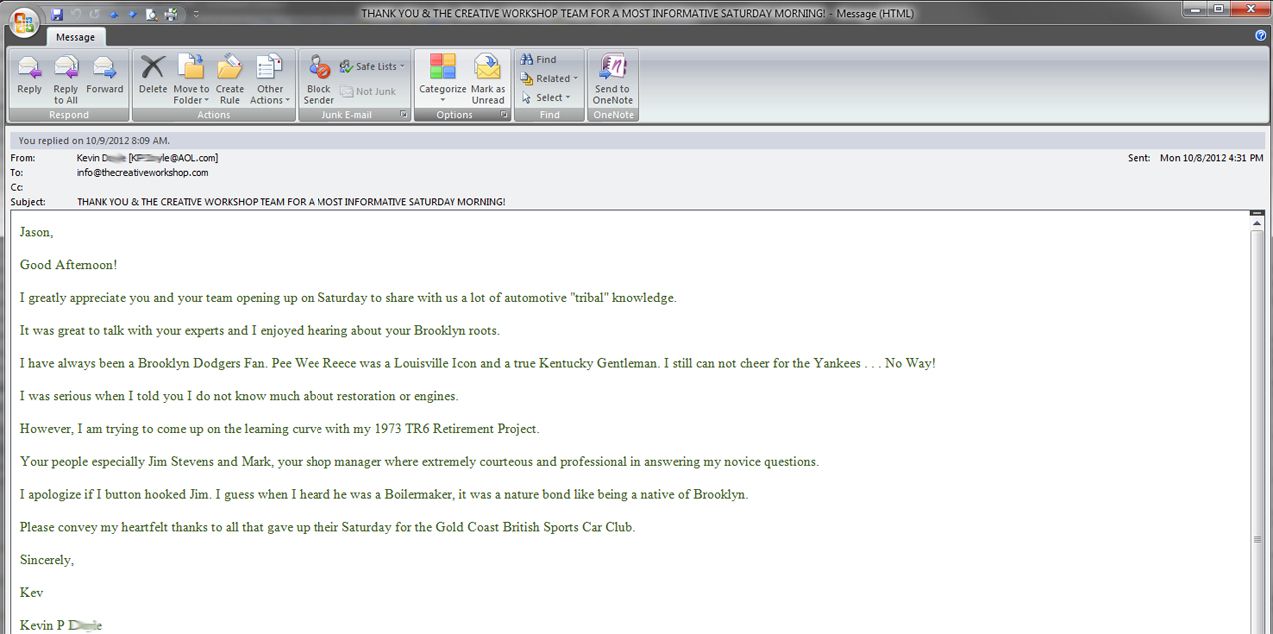The width and height of the screenshot is (1273, 634).
Task: Block the sender of this email
Action: pos(319,76)
